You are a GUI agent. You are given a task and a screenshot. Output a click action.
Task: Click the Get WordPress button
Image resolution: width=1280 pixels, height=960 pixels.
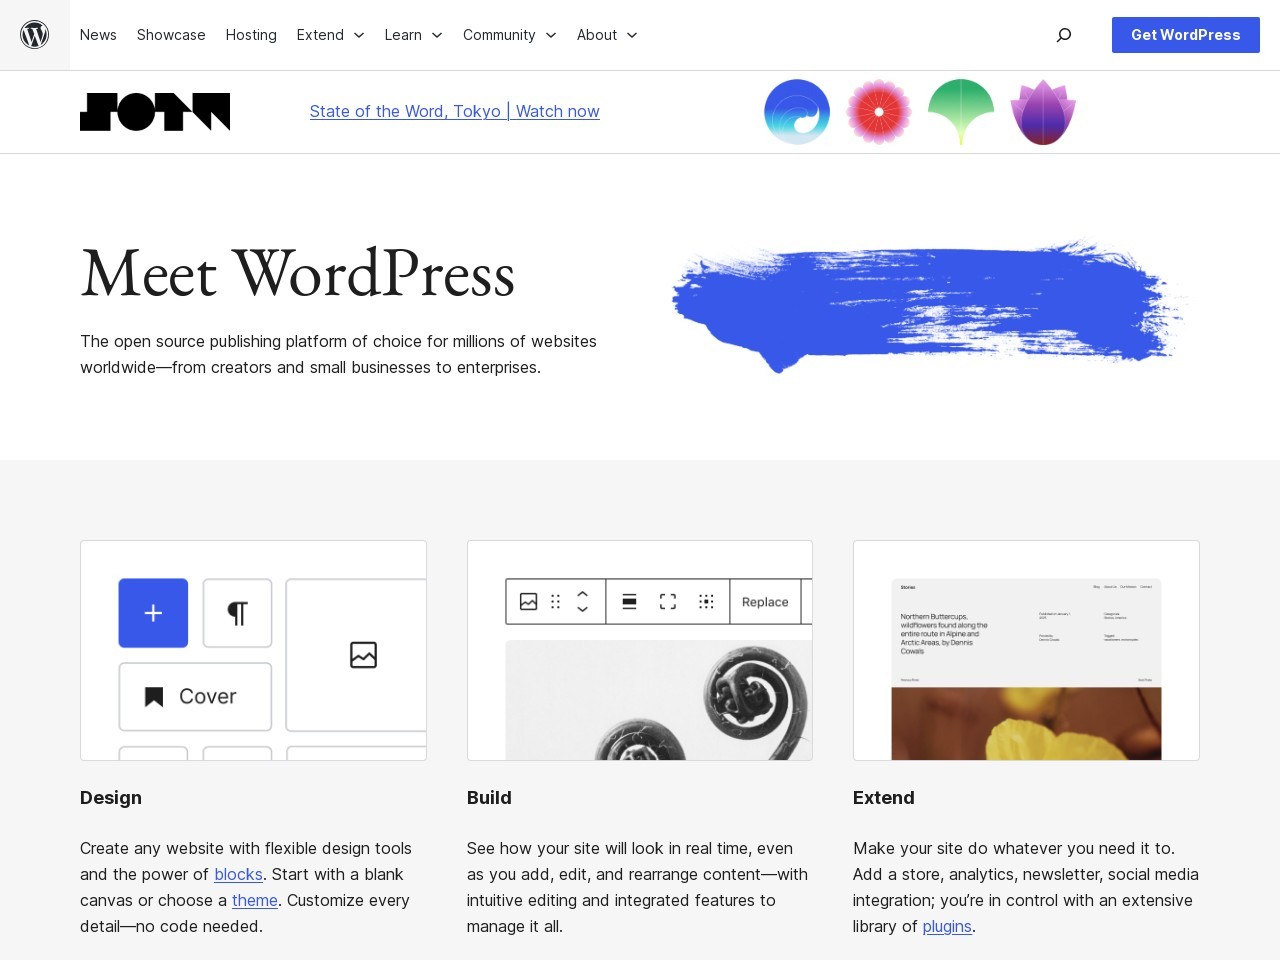(1185, 35)
